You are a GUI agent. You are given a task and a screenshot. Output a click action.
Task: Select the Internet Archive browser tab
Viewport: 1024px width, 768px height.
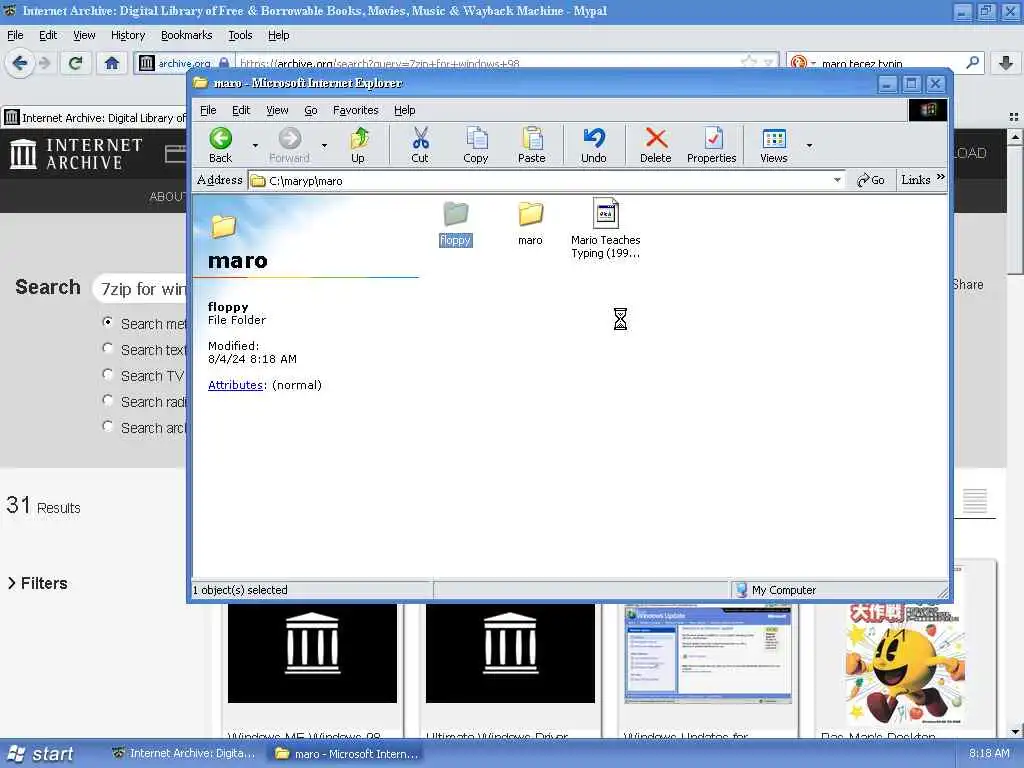click(95, 118)
